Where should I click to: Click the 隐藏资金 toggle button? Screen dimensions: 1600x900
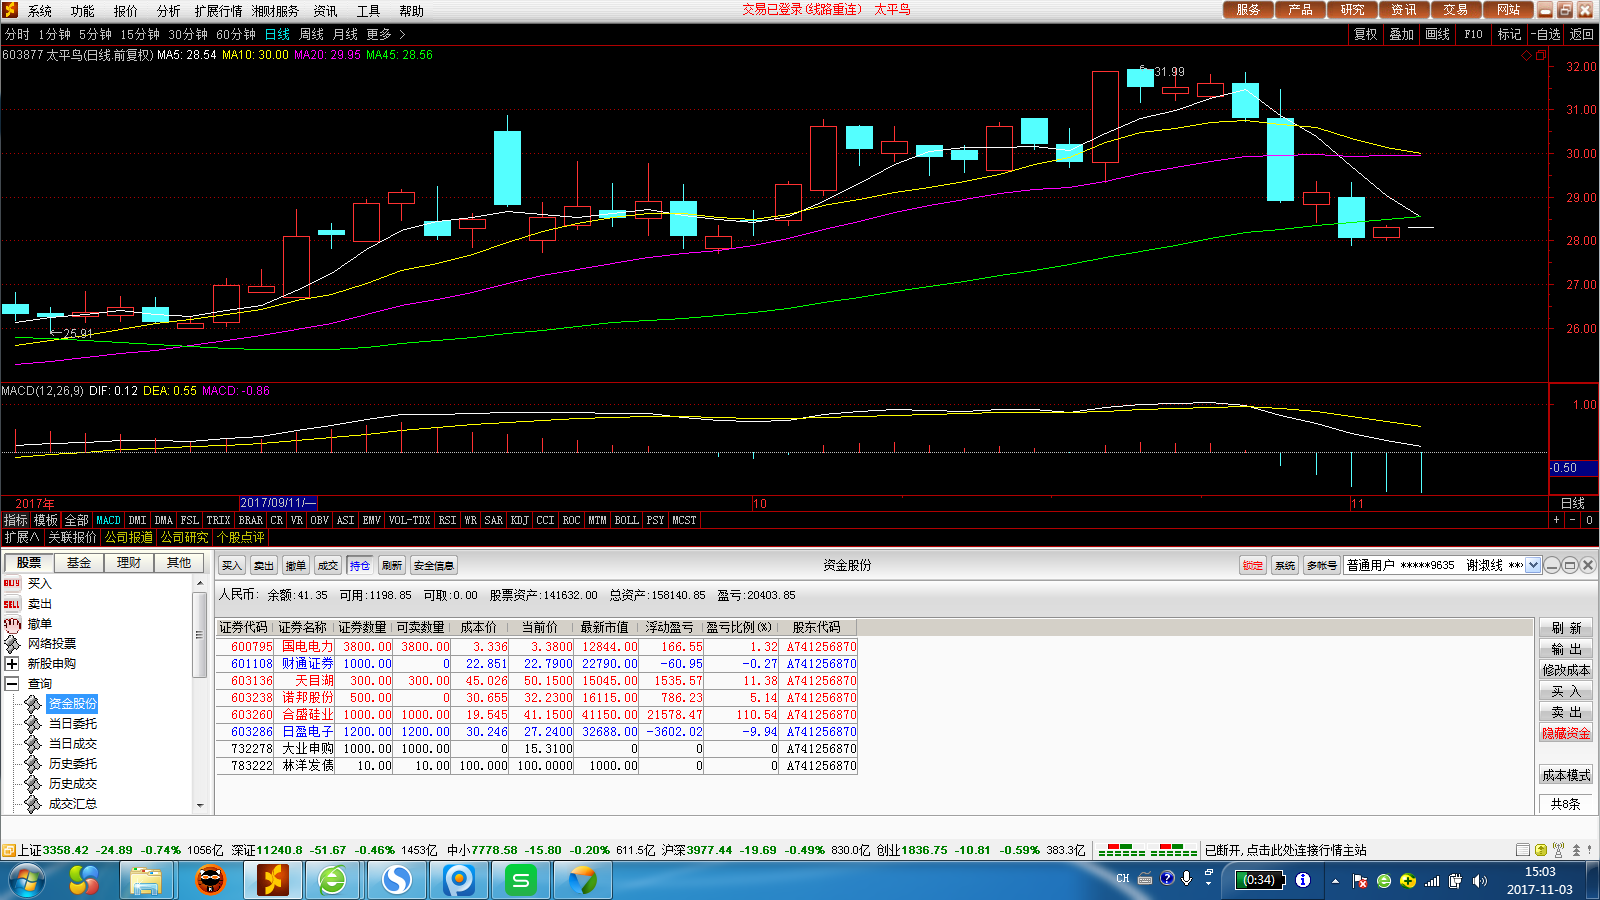point(1566,733)
